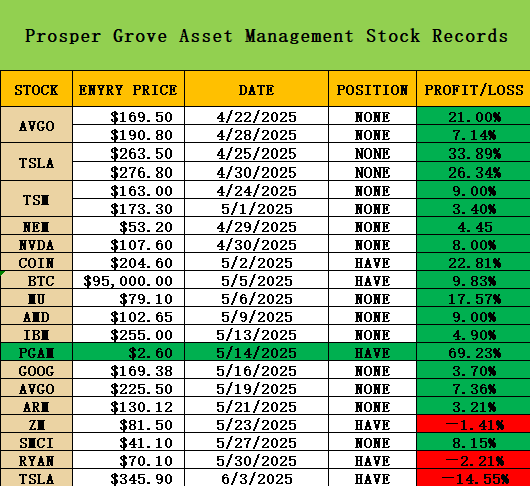530x486 pixels.
Task: Select the merged TSLA cell below AVGO
Action: (x=36, y=162)
